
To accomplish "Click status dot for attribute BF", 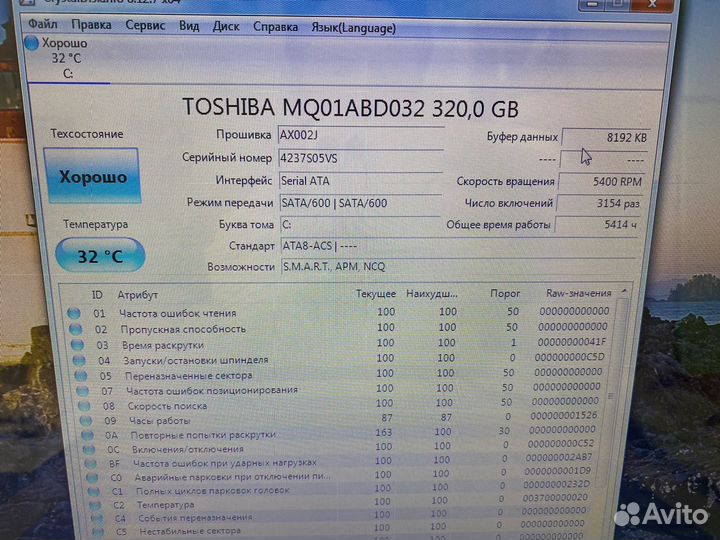I will (x=90, y=464).
